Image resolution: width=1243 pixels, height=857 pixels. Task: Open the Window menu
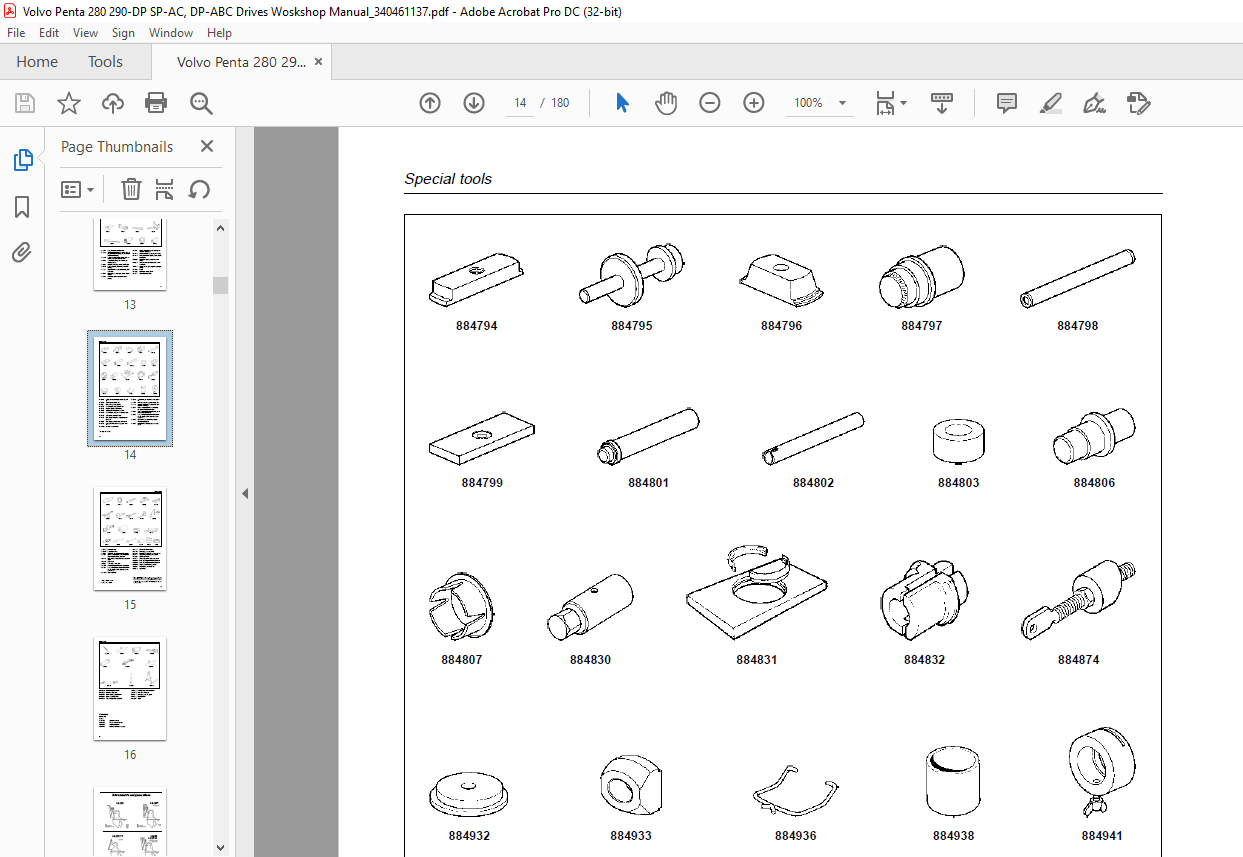point(171,33)
